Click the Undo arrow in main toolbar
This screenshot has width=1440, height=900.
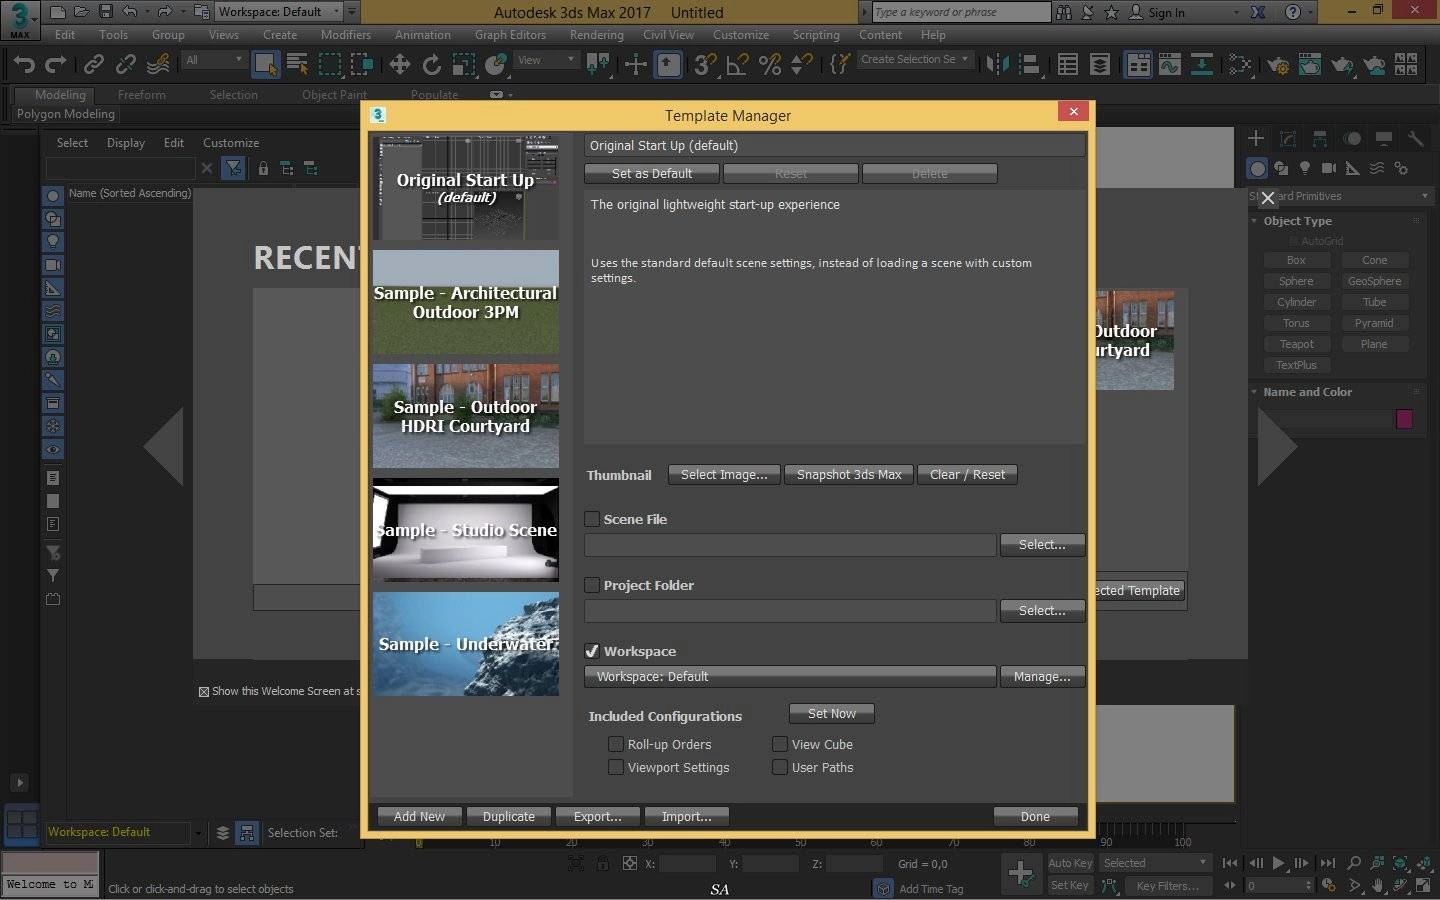point(24,64)
